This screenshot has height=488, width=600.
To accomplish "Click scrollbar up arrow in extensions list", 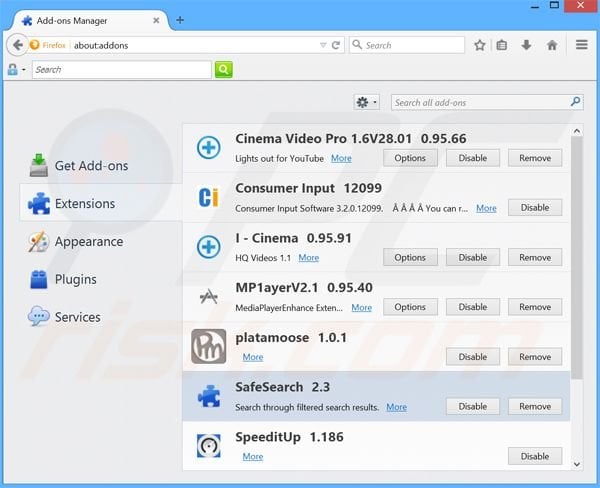I will [x=577, y=131].
